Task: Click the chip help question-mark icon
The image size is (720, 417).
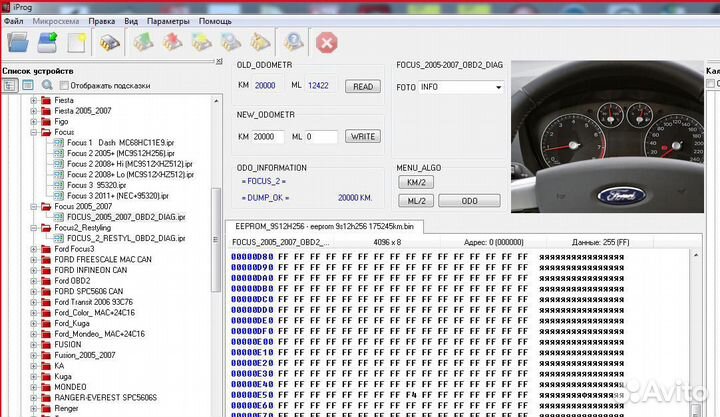Action: tap(293, 42)
